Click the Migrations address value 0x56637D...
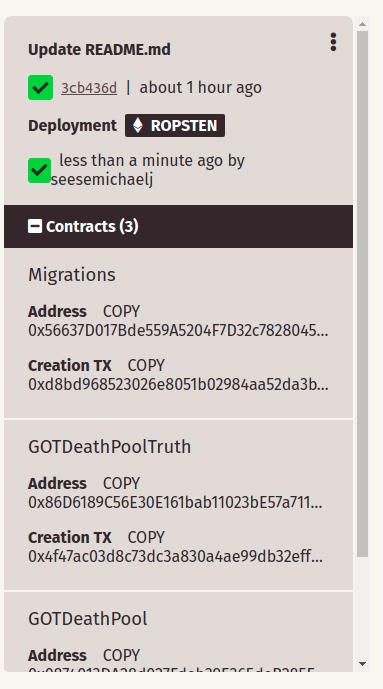This screenshot has width=383, height=689. point(178,330)
